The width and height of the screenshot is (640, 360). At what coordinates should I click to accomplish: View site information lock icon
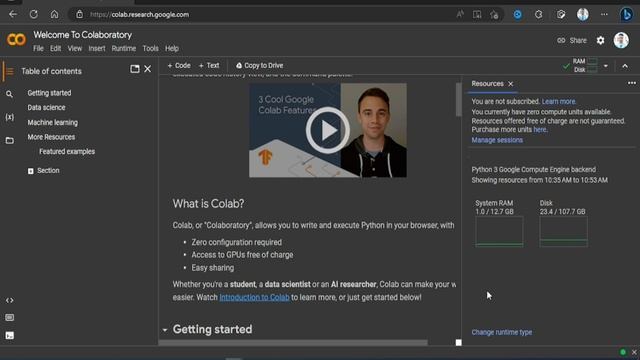coord(80,15)
